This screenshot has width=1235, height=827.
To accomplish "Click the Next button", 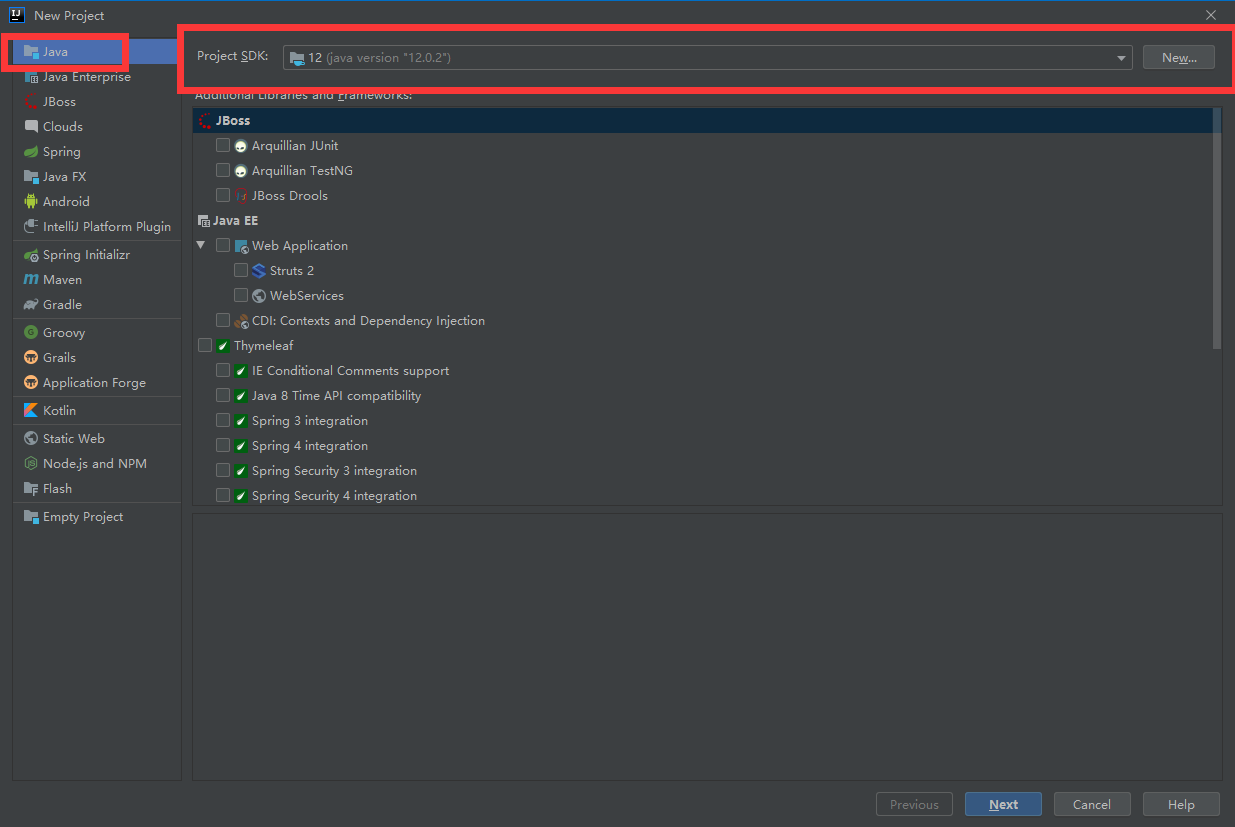I will (1003, 805).
